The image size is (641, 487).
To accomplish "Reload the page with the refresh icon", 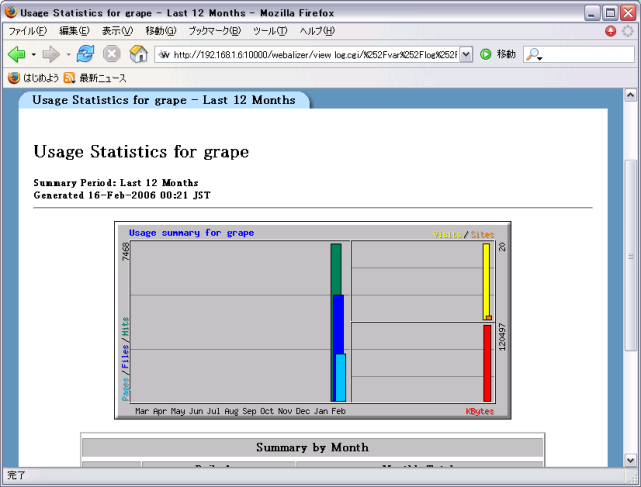I will [x=86, y=54].
